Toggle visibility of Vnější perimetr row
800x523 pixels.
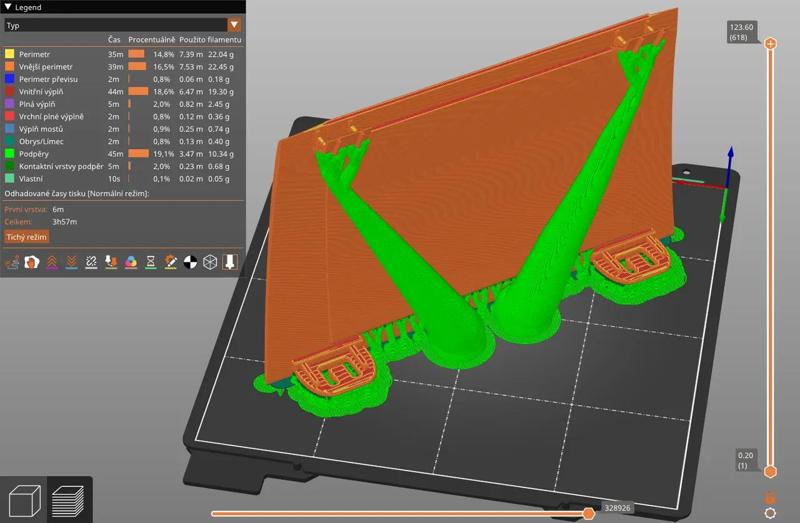point(122,67)
